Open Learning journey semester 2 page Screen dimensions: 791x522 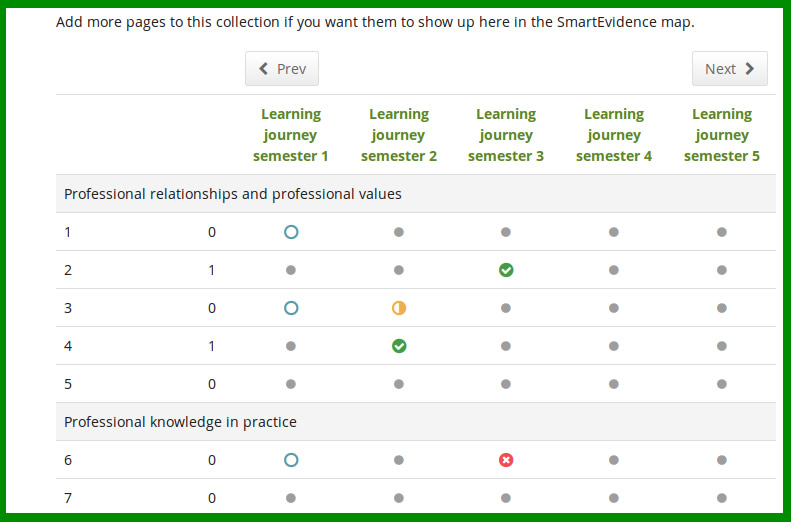(399, 135)
